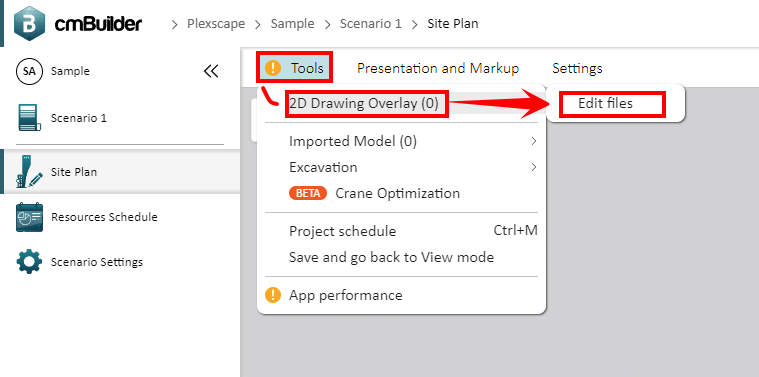Click the SA avatar for Sample
This screenshot has width=759, height=377.
pos(29,71)
